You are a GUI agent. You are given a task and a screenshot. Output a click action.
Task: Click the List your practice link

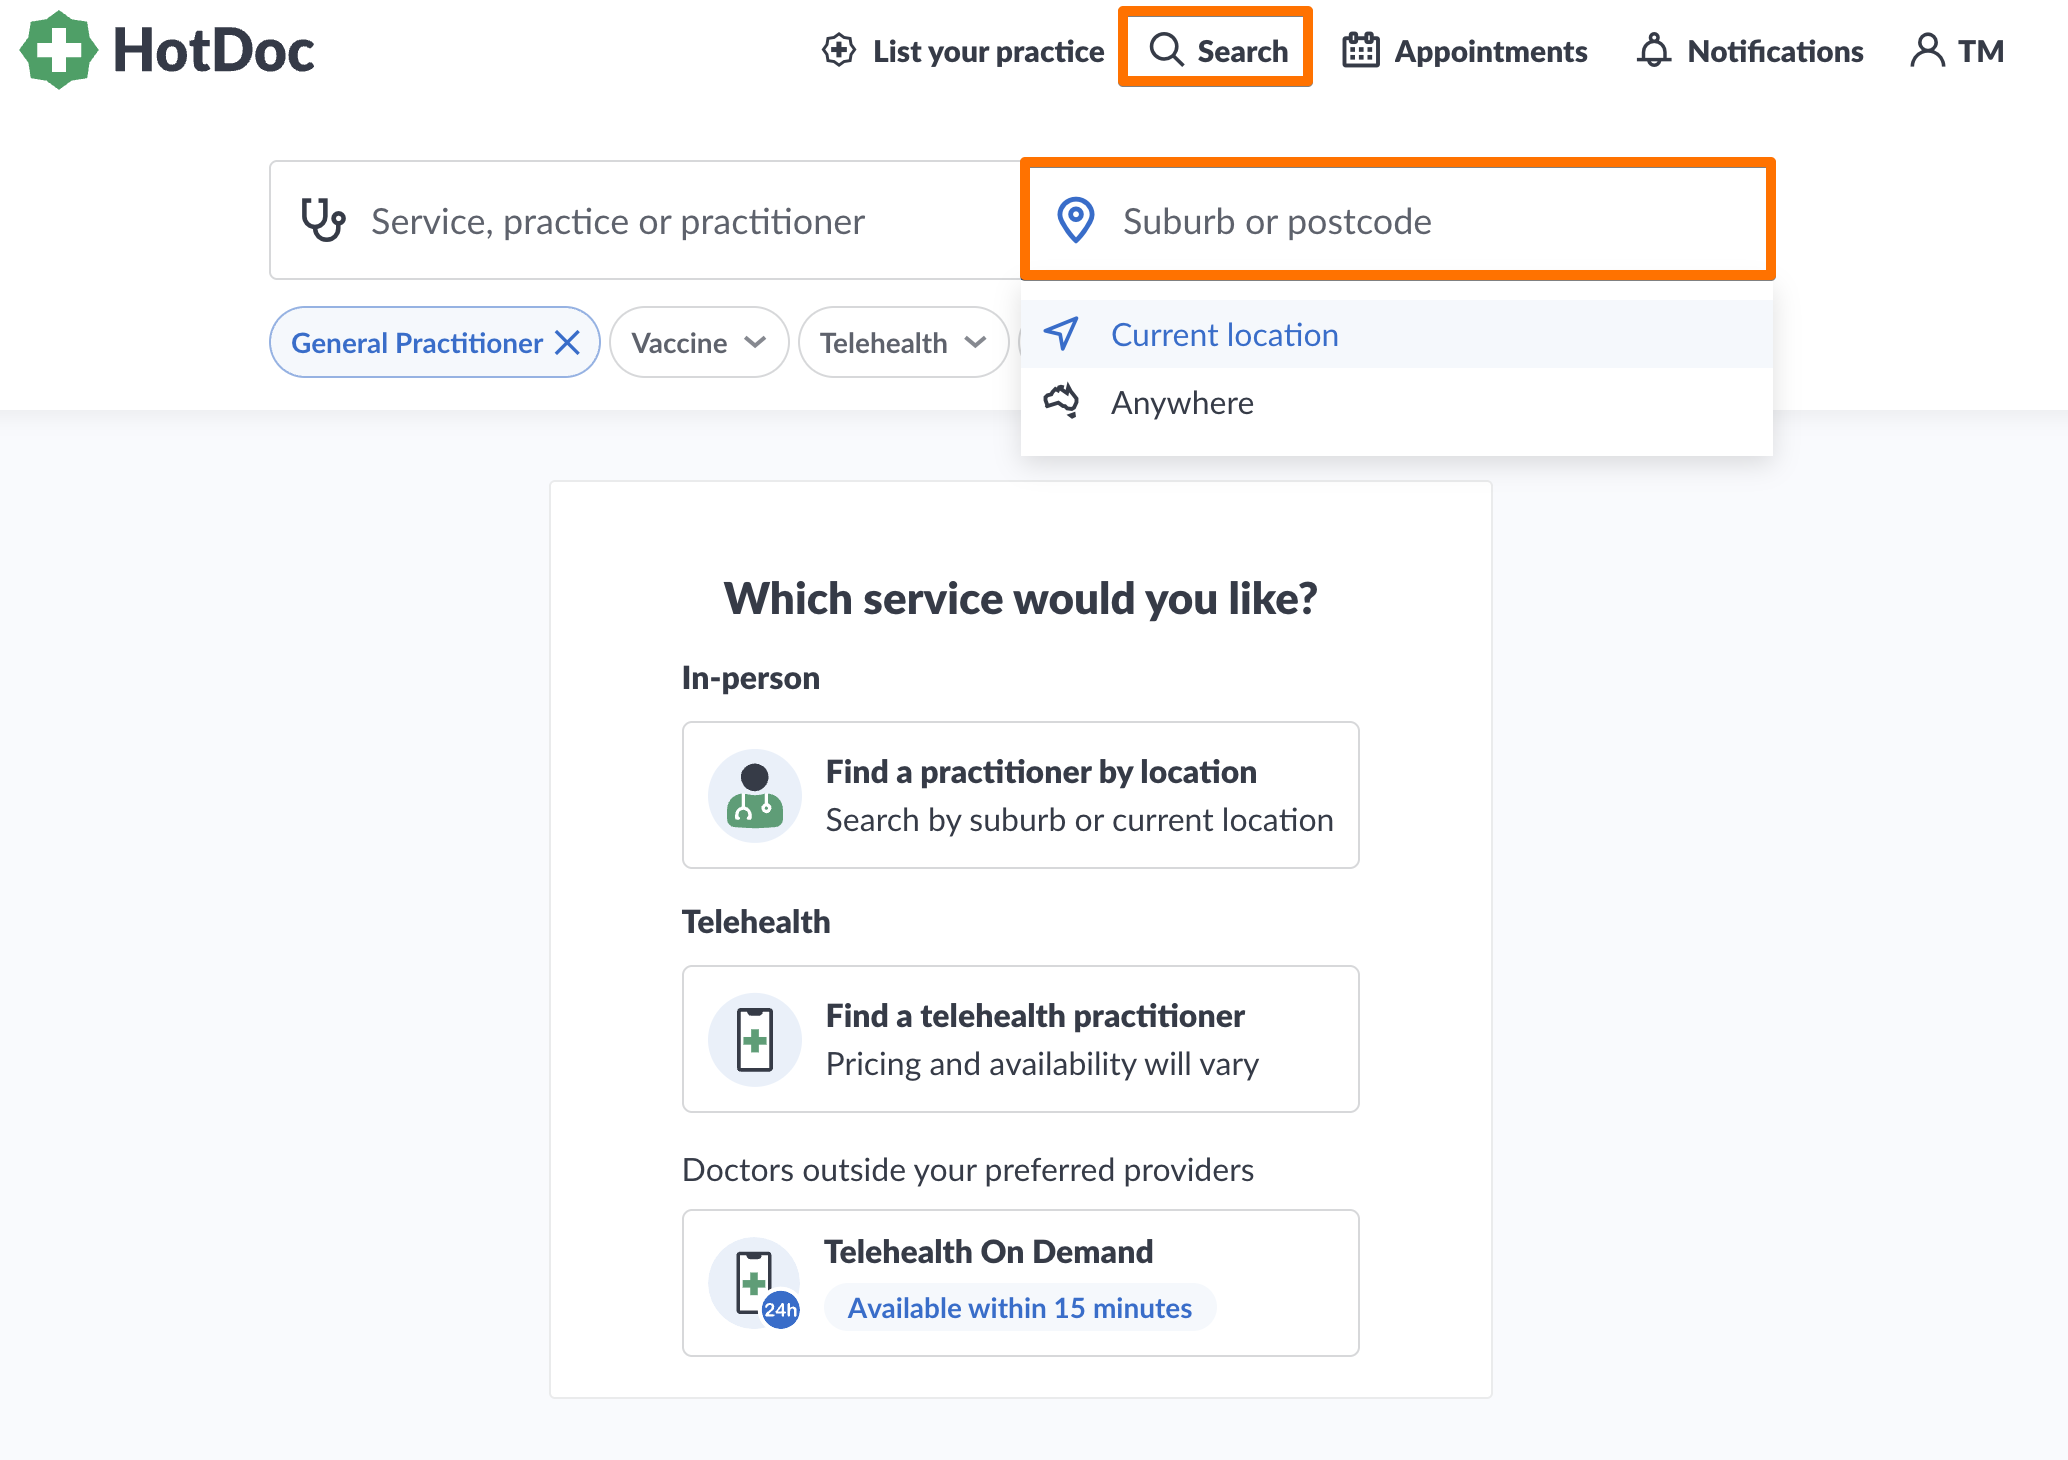[987, 51]
